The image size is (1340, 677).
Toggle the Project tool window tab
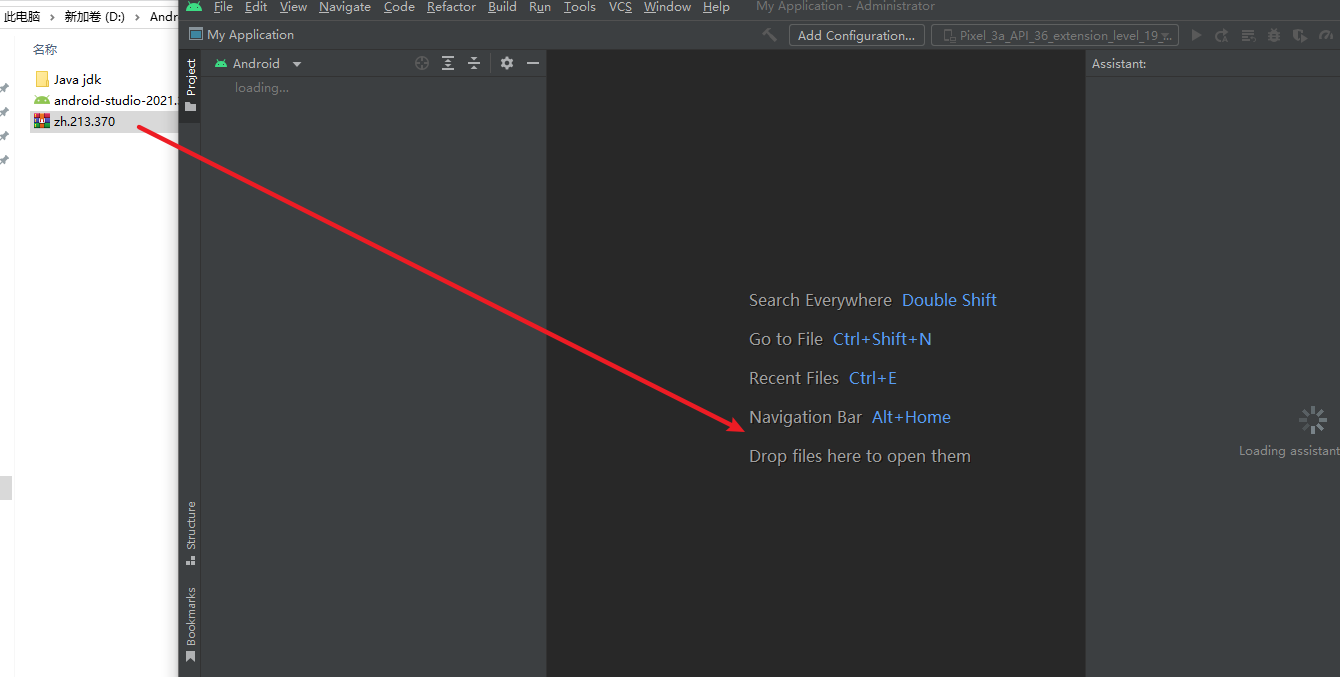190,85
